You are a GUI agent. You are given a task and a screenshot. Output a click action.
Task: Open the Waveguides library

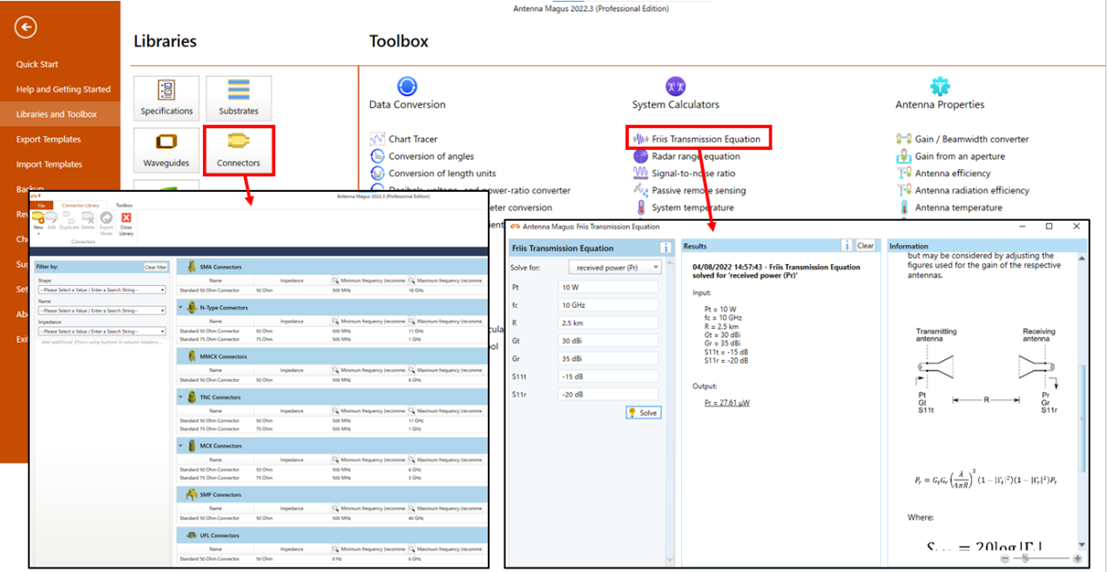166,149
